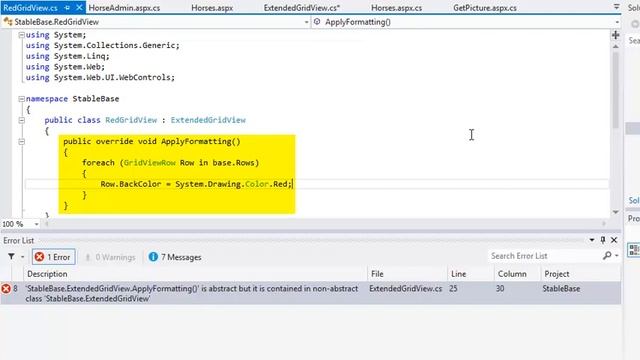Click the using System.Linq line
The image size is (640, 360).
(67, 56)
